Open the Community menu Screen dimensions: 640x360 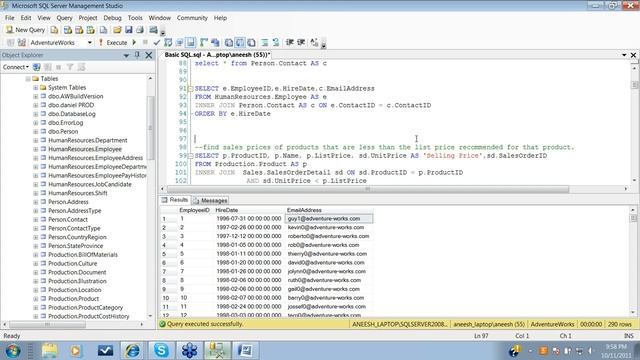tap(192, 18)
